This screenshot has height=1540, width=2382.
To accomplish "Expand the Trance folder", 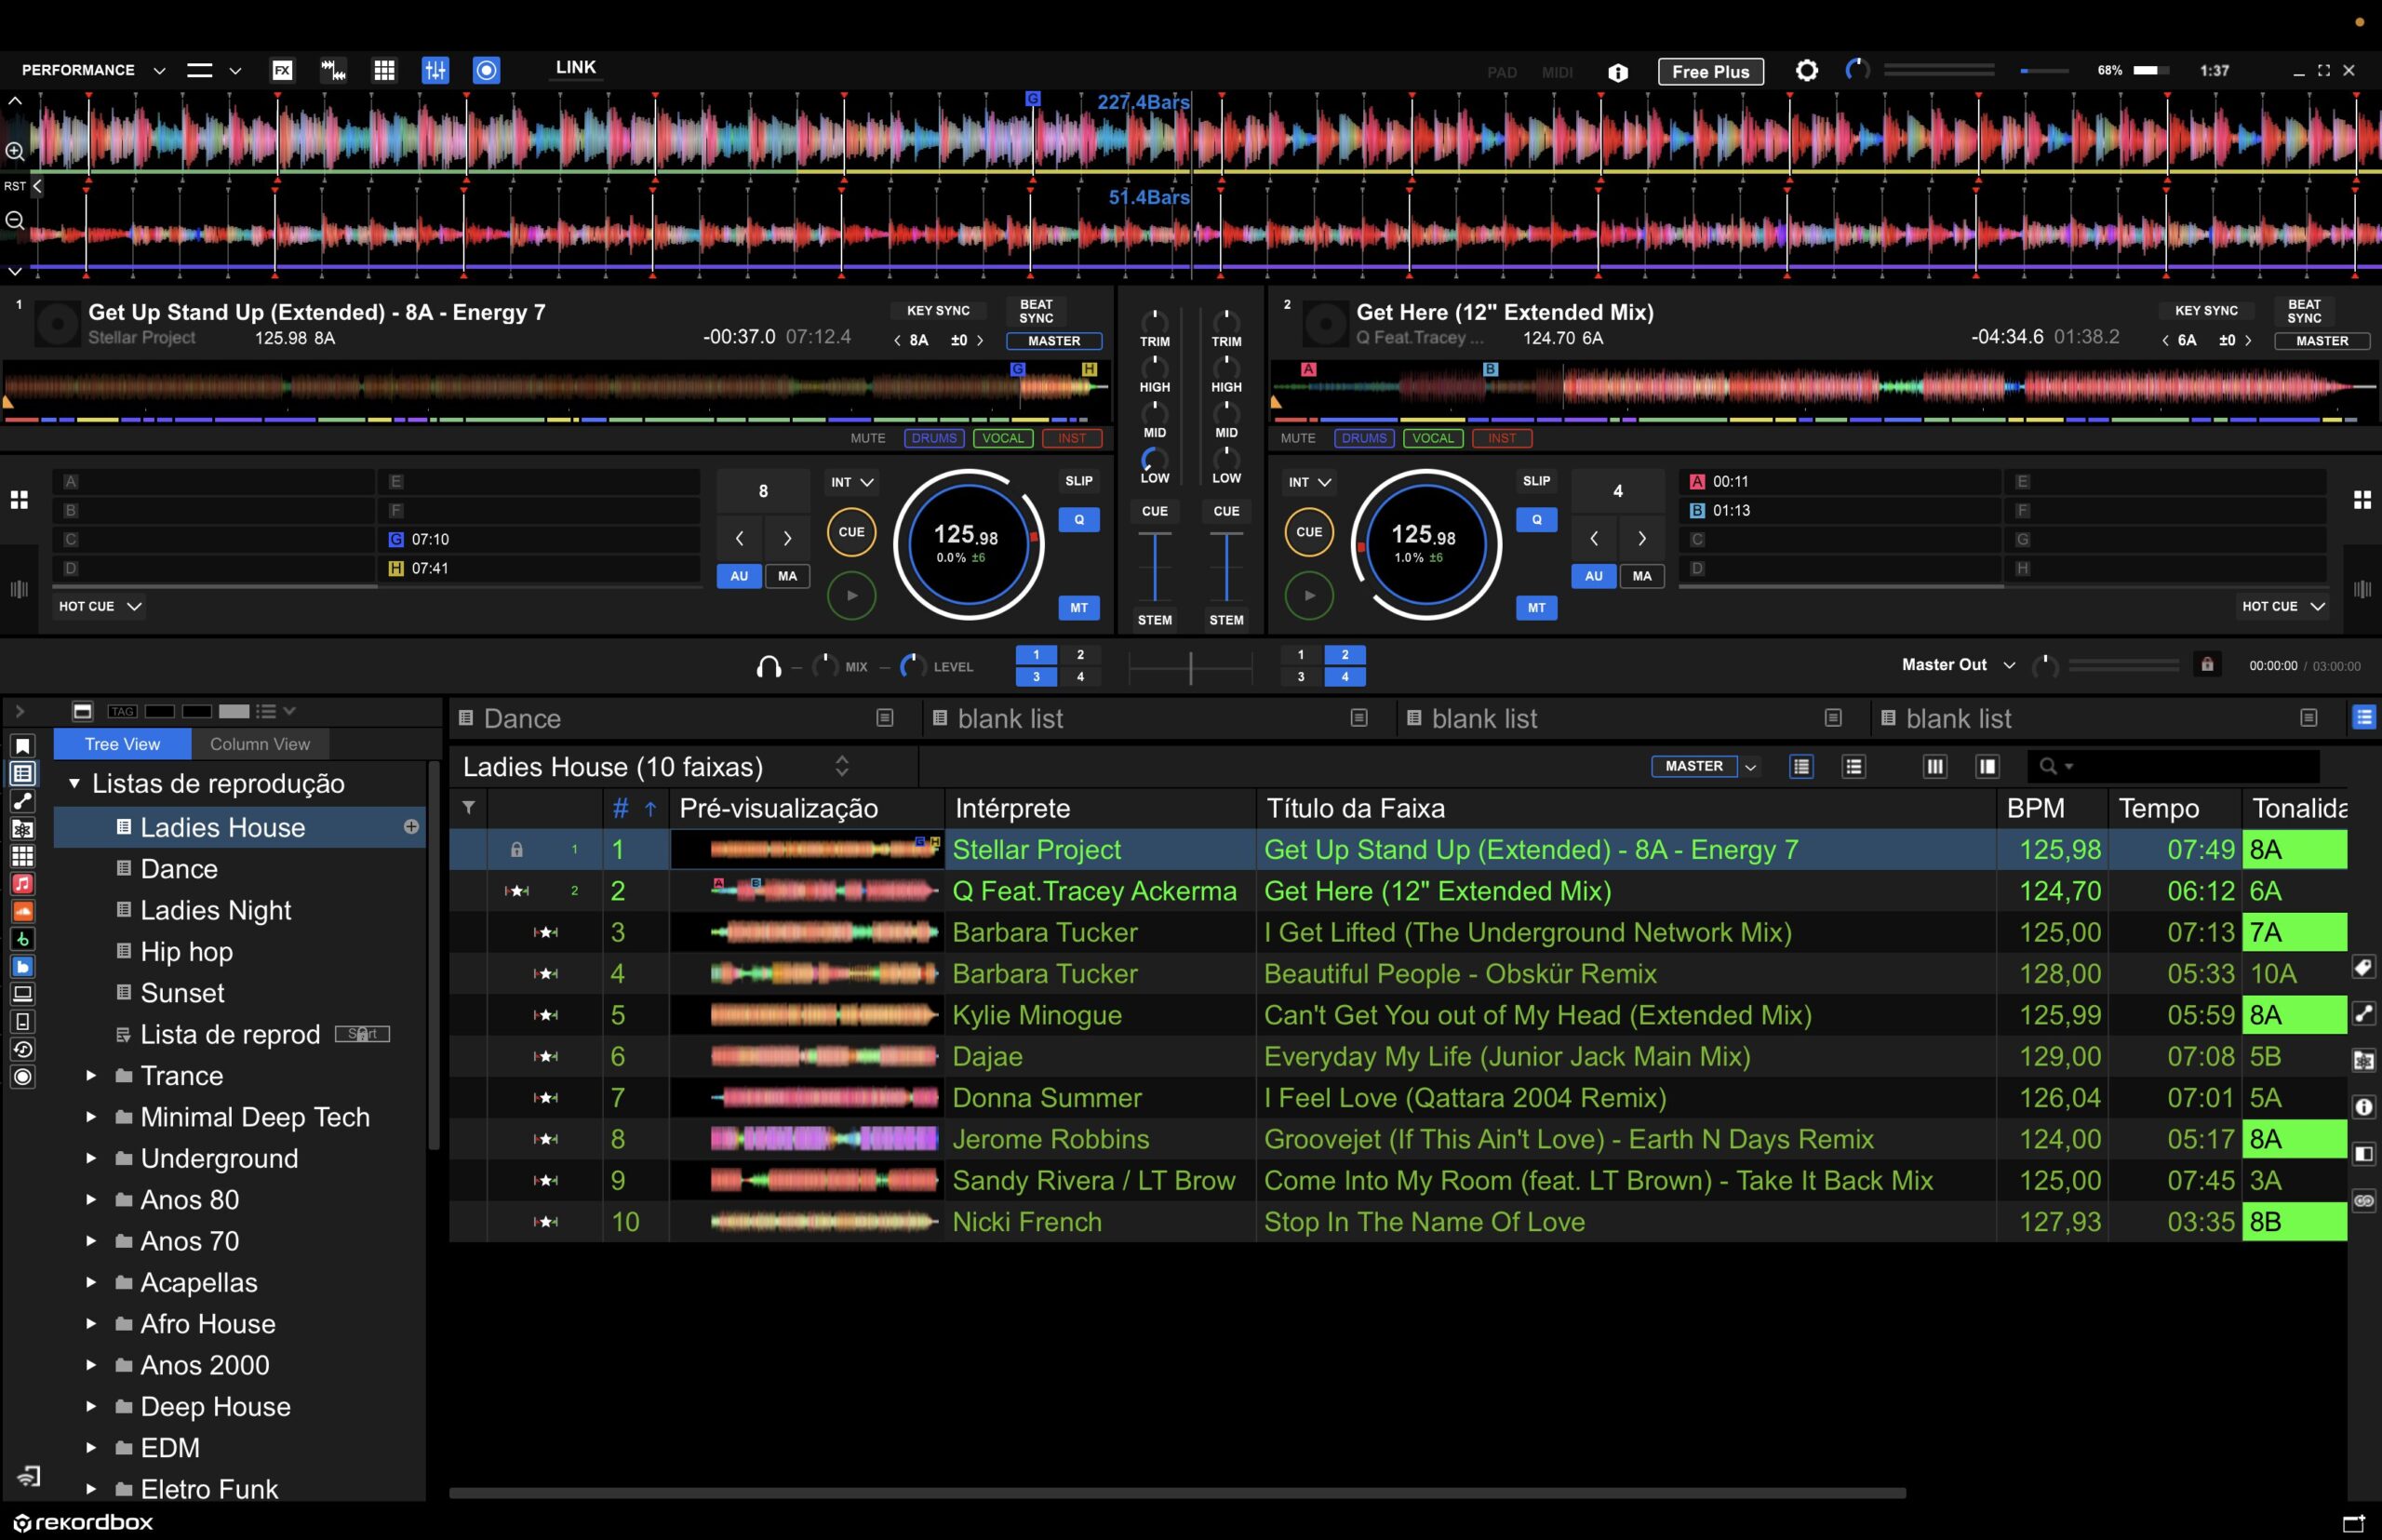I will click(91, 1076).
